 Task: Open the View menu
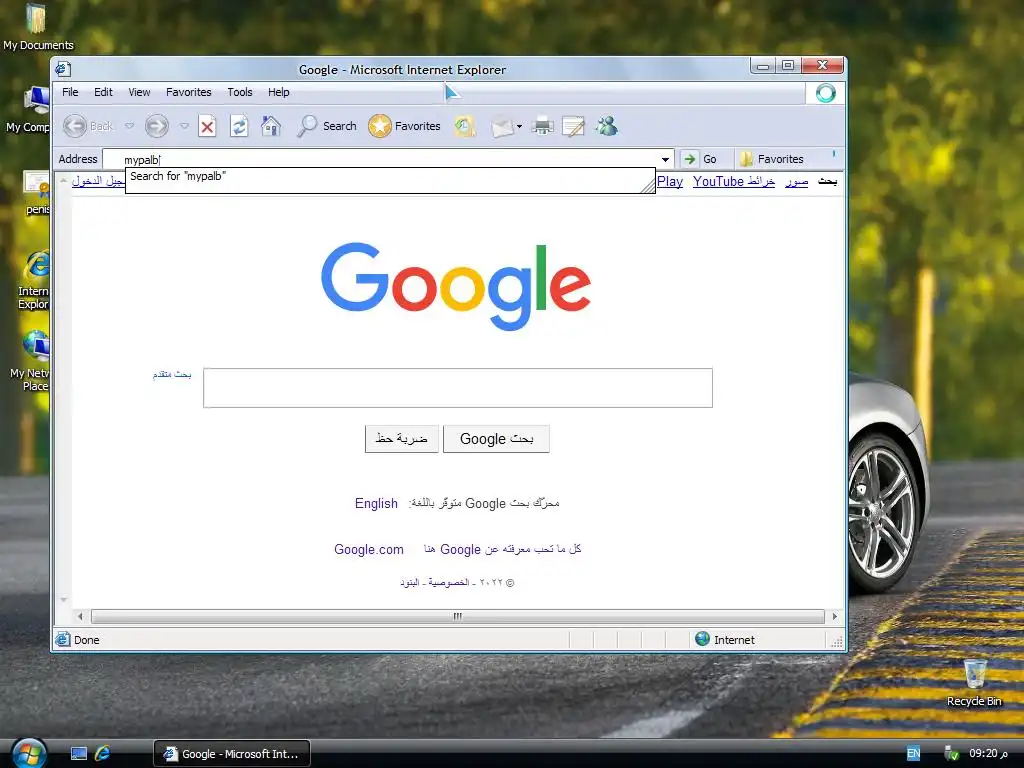[139, 92]
